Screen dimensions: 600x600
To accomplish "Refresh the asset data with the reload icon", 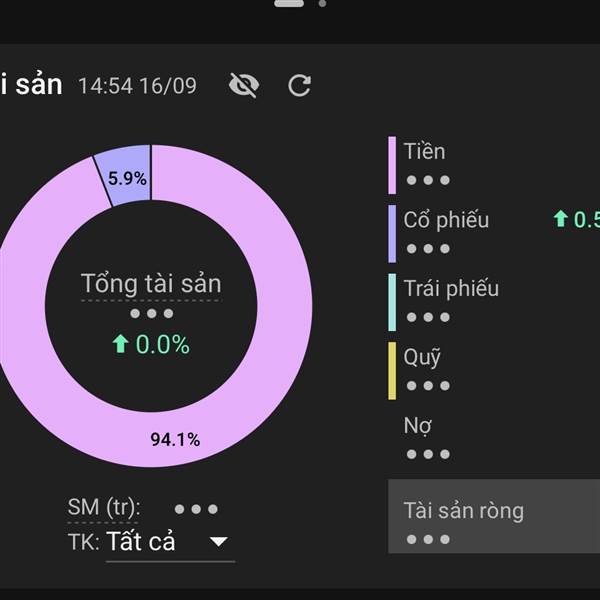I will pyautogui.click(x=300, y=85).
